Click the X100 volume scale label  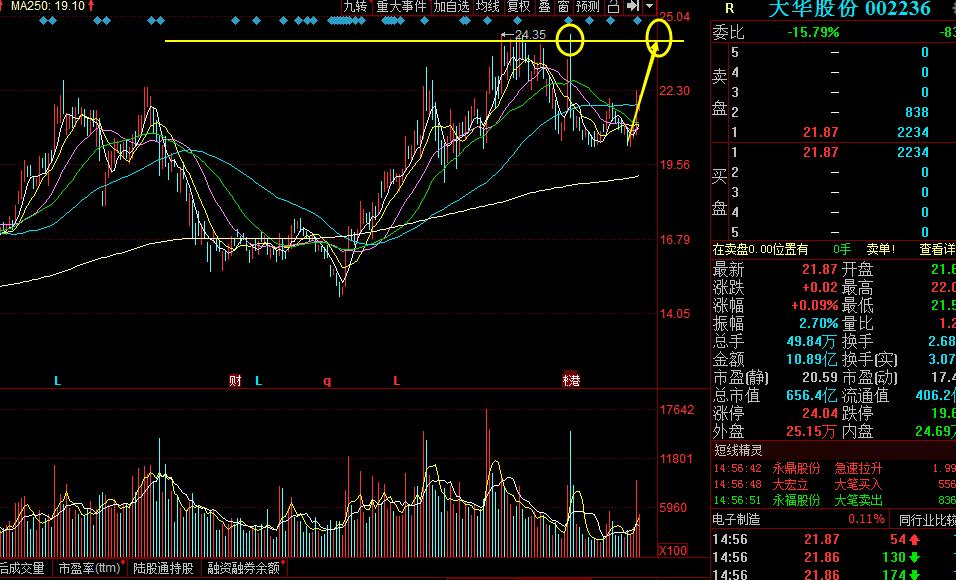pyautogui.click(x=673, y=550)
